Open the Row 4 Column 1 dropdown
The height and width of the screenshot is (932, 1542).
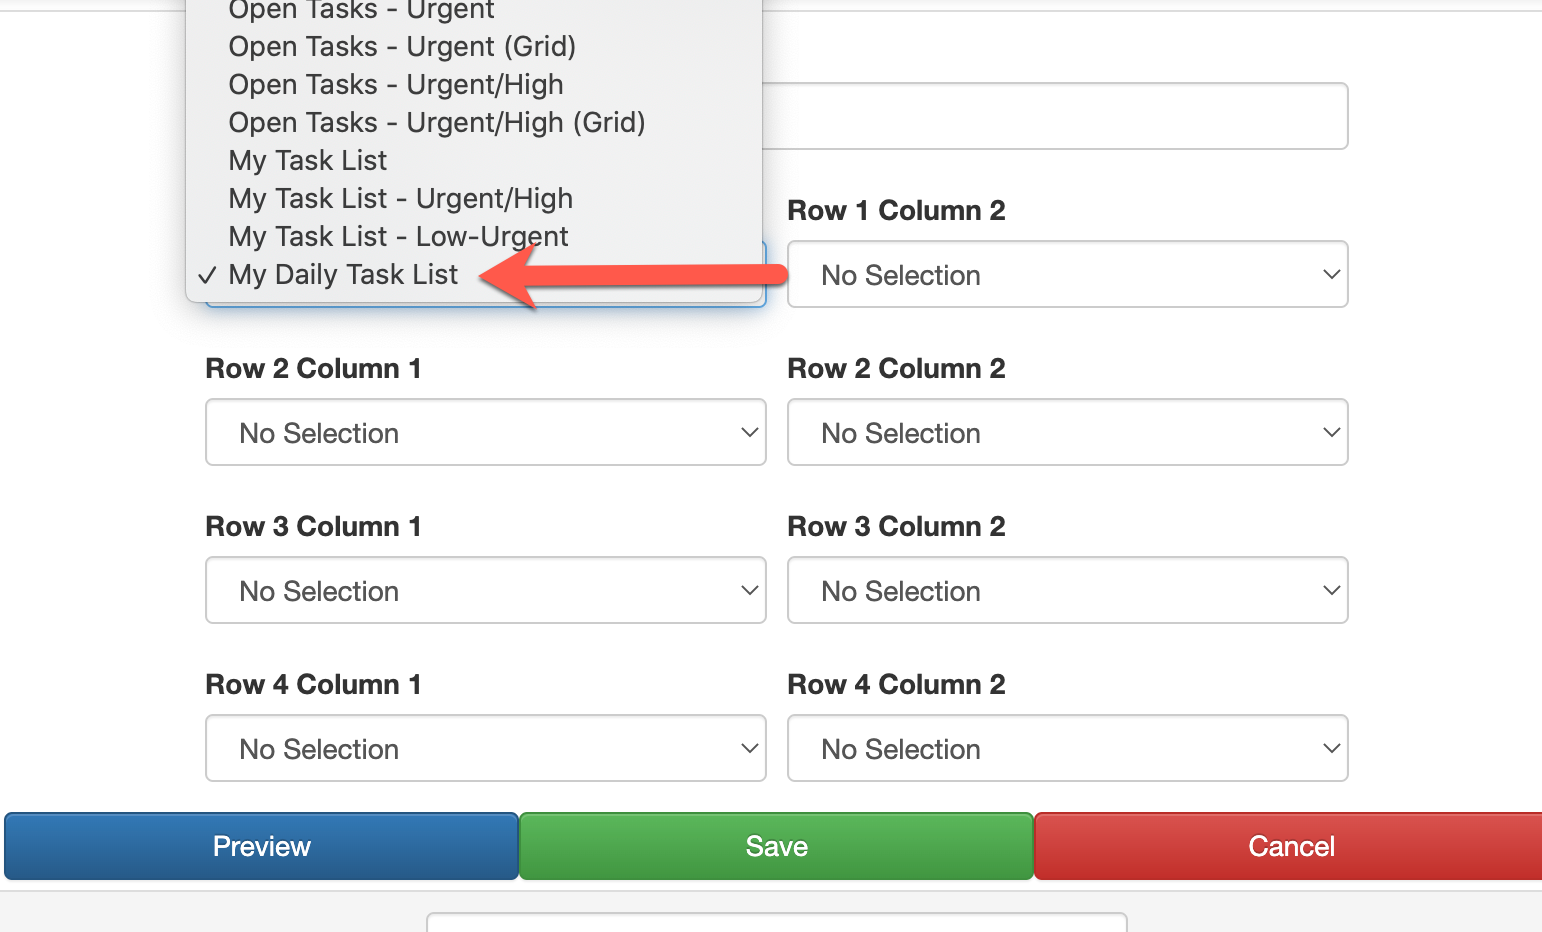click(x=485, y=748)
